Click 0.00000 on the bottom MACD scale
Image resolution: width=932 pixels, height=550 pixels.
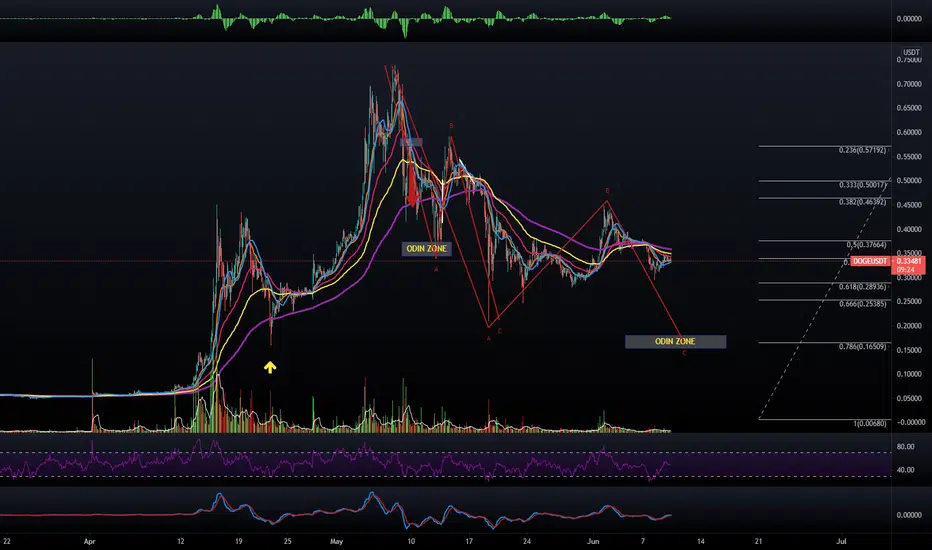coord(909,515)
